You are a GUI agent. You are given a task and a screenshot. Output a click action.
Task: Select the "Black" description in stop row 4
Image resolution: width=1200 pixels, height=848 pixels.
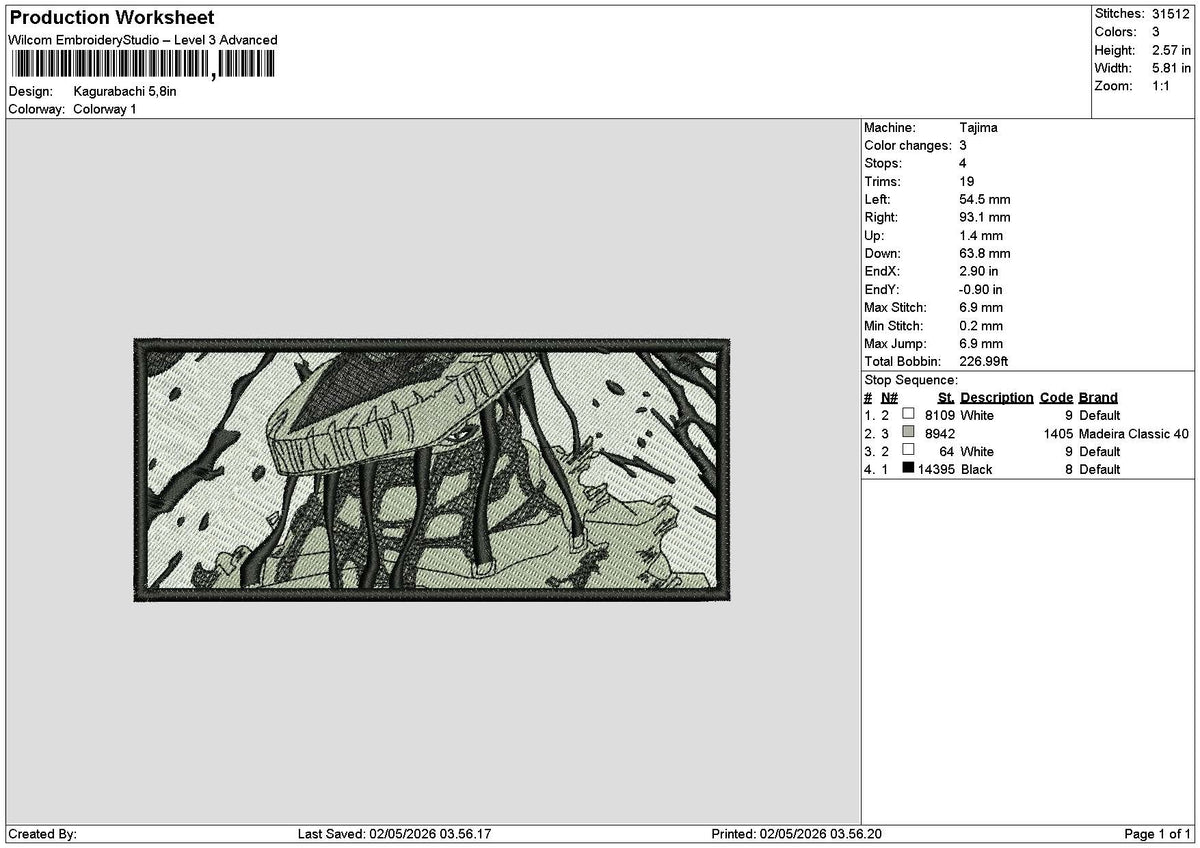point(977,469)
